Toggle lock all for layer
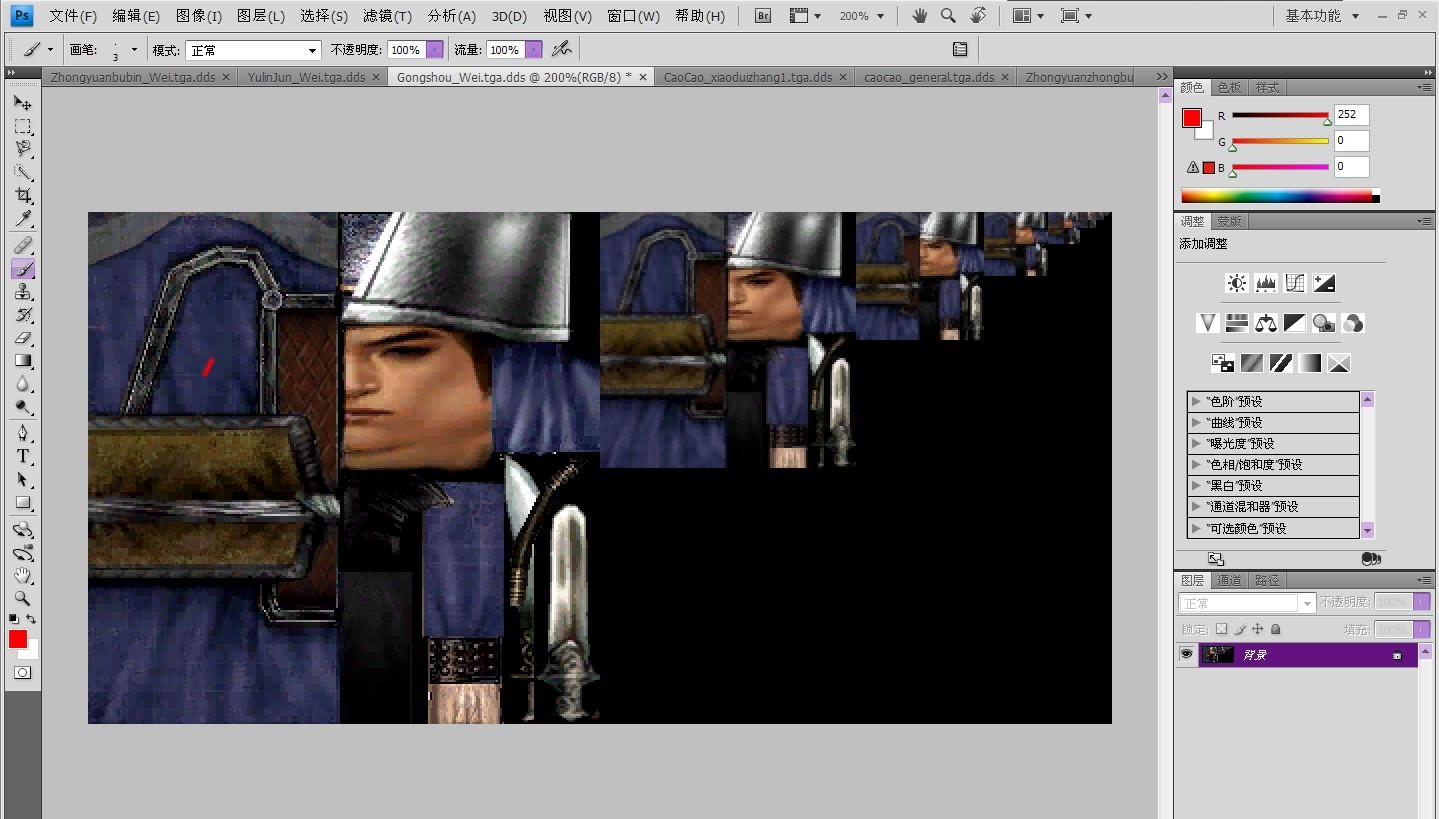 pyautogui.click(x=1276, y=629)
